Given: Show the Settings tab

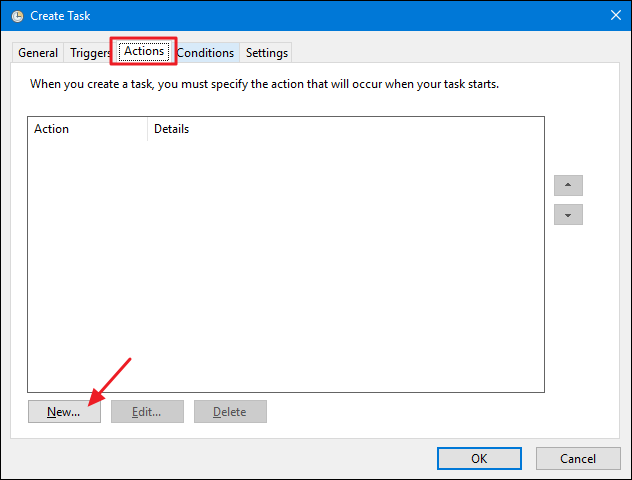Looking at the screenshot, I should point(266,53).
